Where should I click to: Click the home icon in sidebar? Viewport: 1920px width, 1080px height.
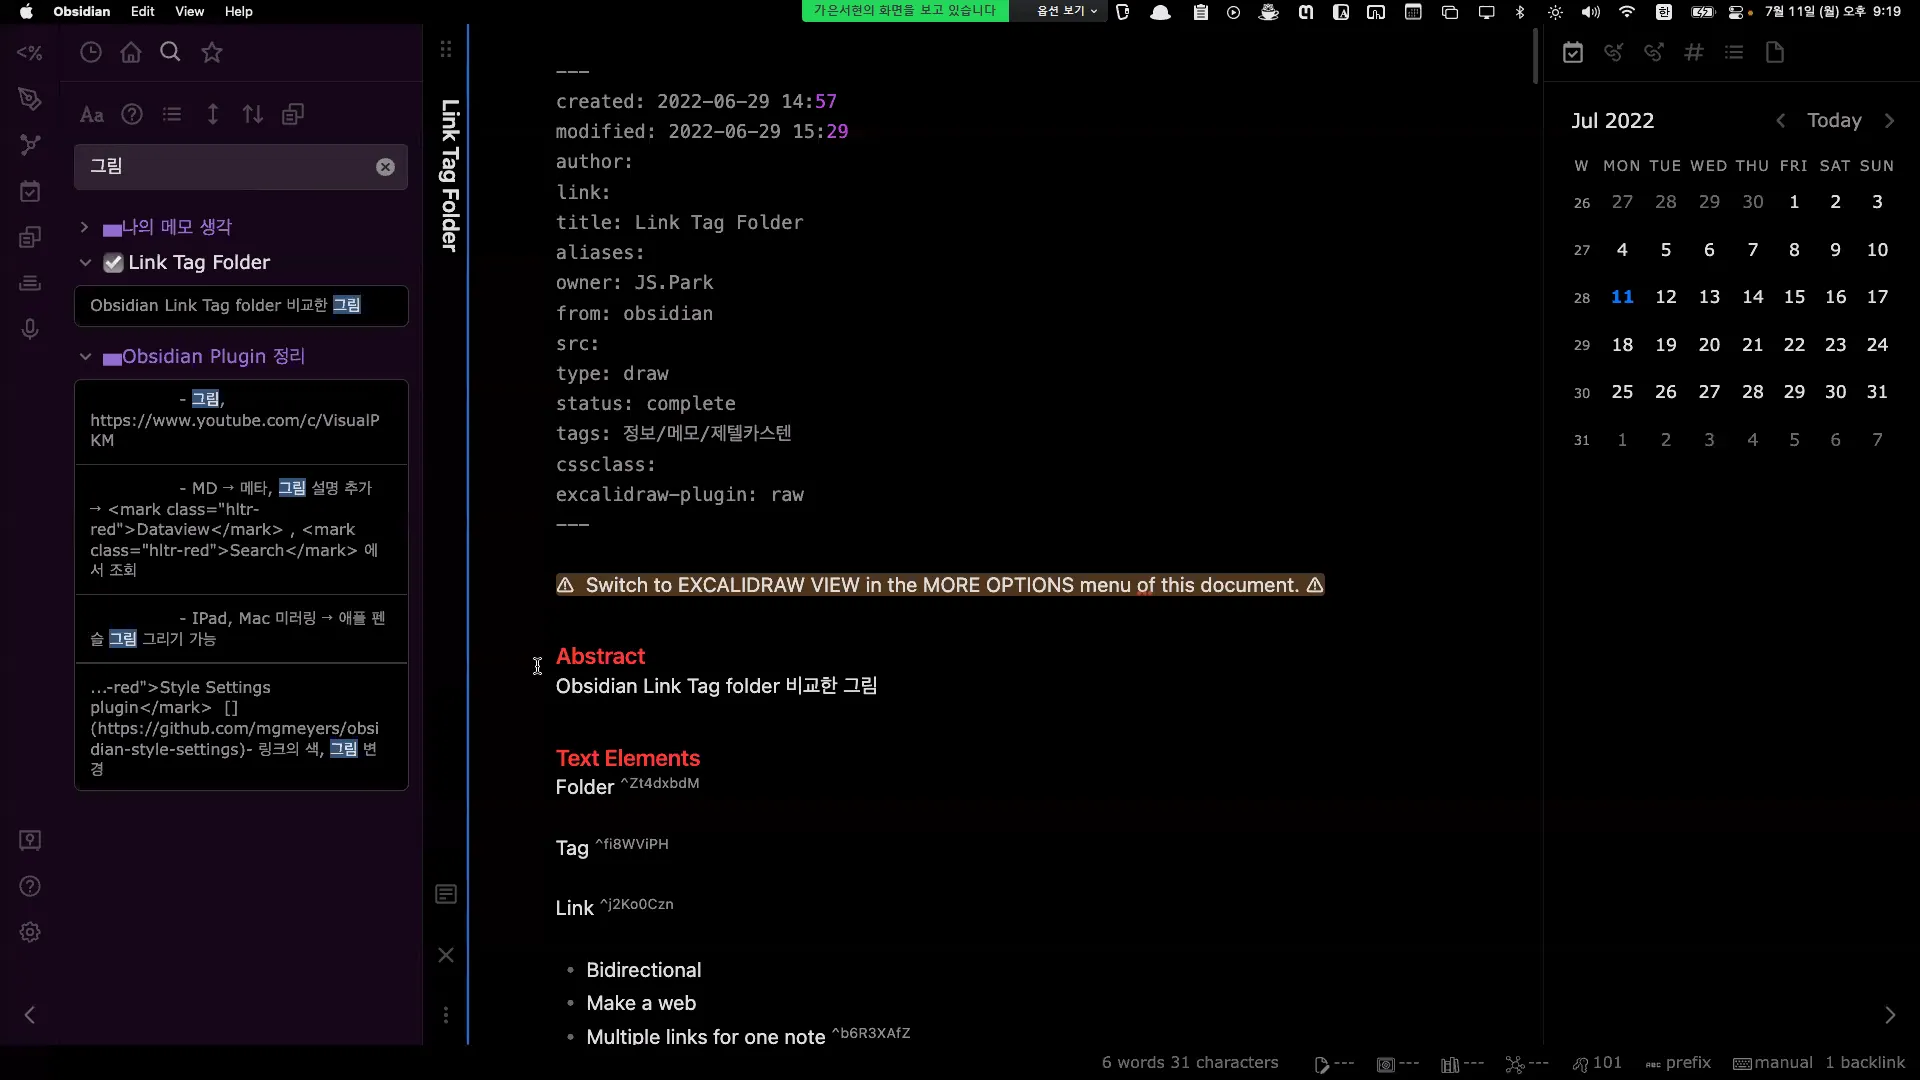pos(131,52)
